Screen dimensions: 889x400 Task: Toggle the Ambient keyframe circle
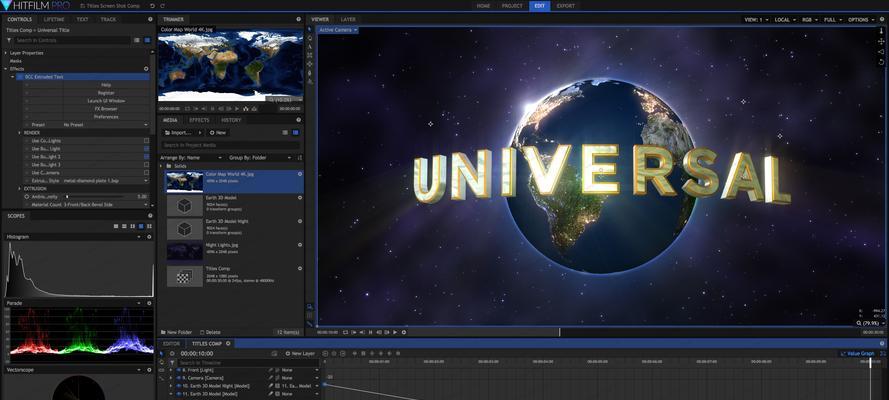[x=27, y=197]
